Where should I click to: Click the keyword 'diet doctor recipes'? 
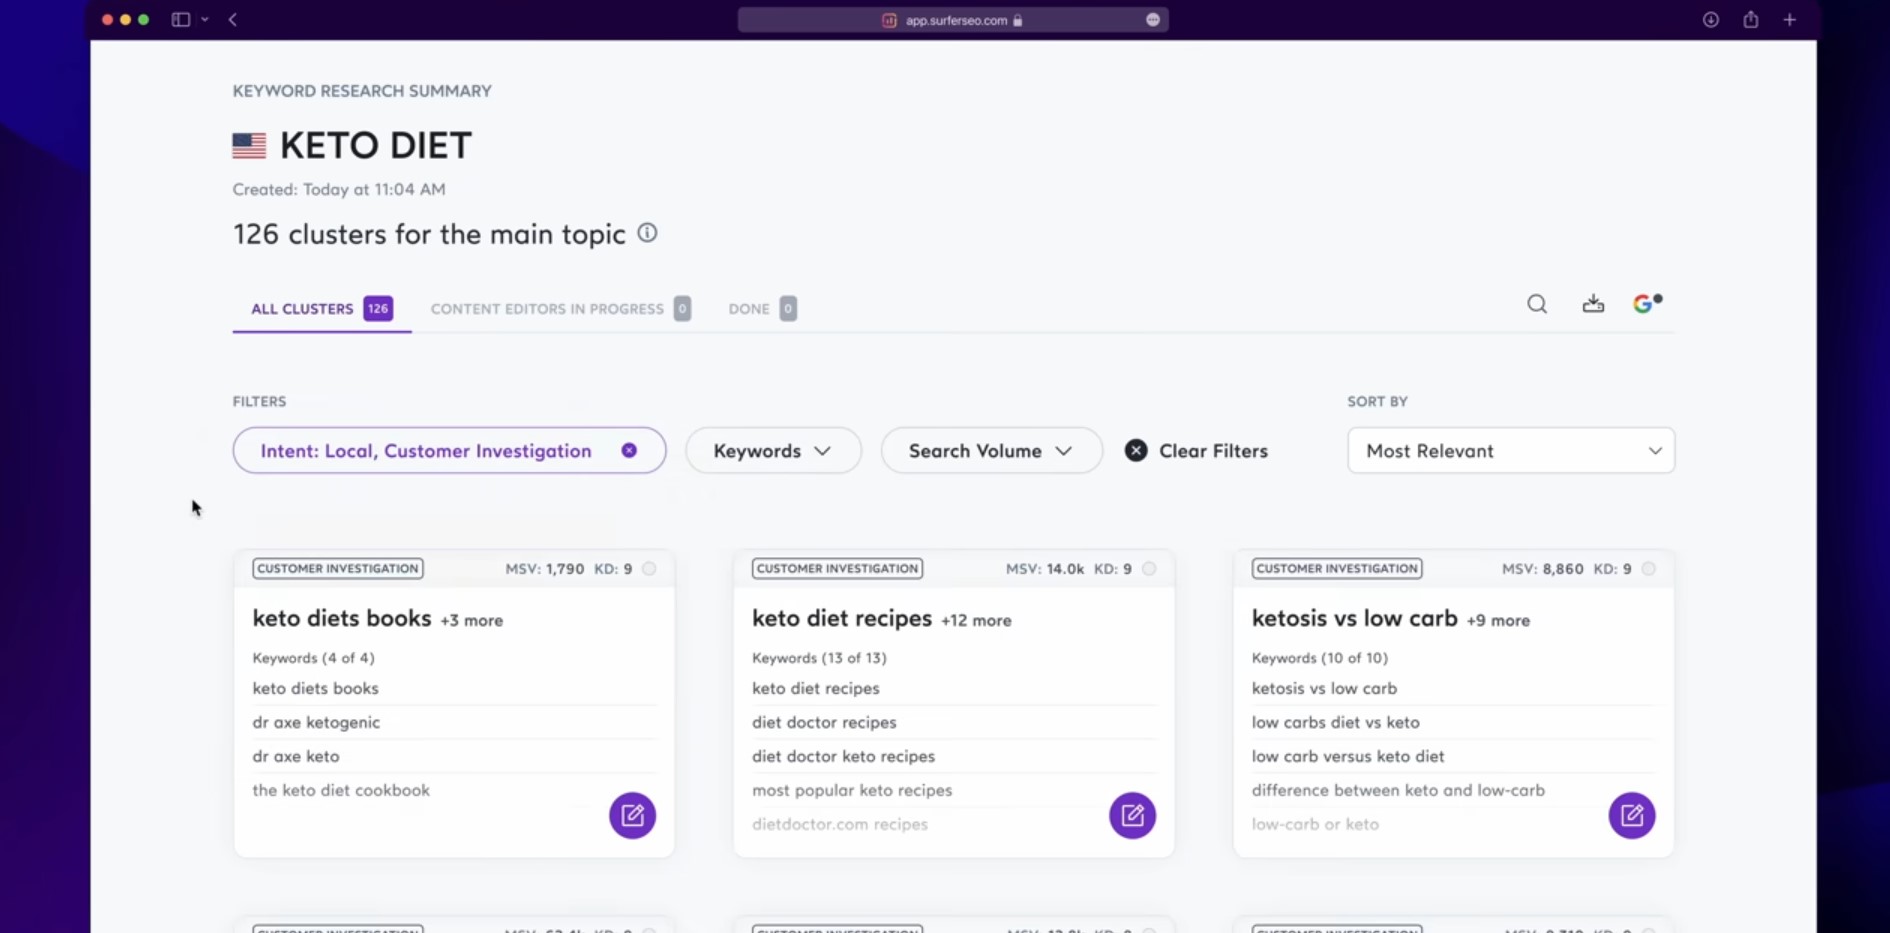click(x=824, y=722)
